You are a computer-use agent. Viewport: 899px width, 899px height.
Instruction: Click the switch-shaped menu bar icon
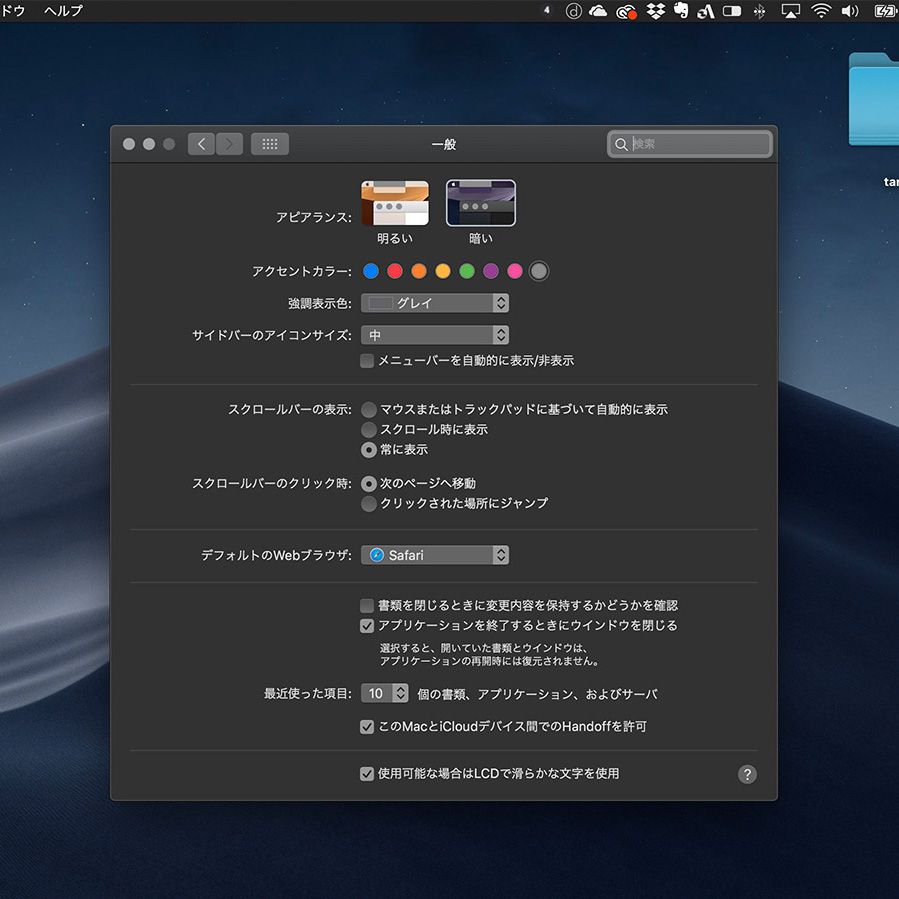pos(732,11)
